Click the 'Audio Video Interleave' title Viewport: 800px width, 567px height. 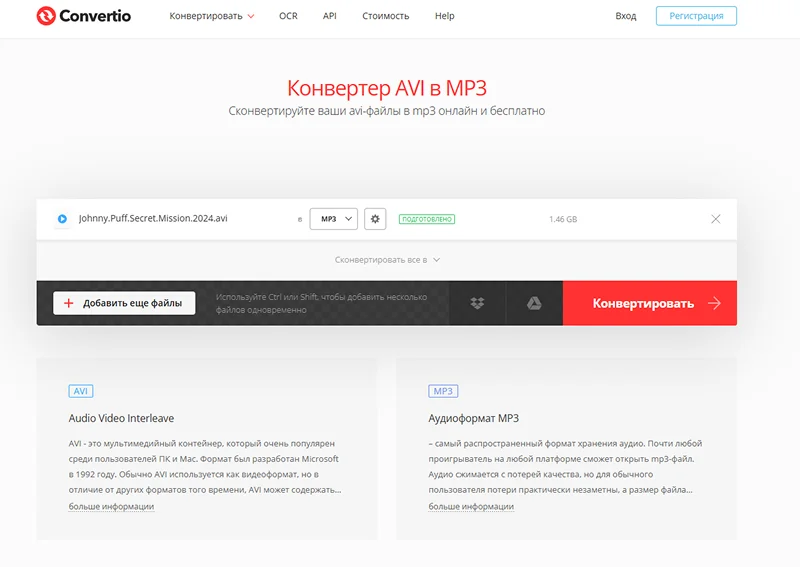click(121, 418)
